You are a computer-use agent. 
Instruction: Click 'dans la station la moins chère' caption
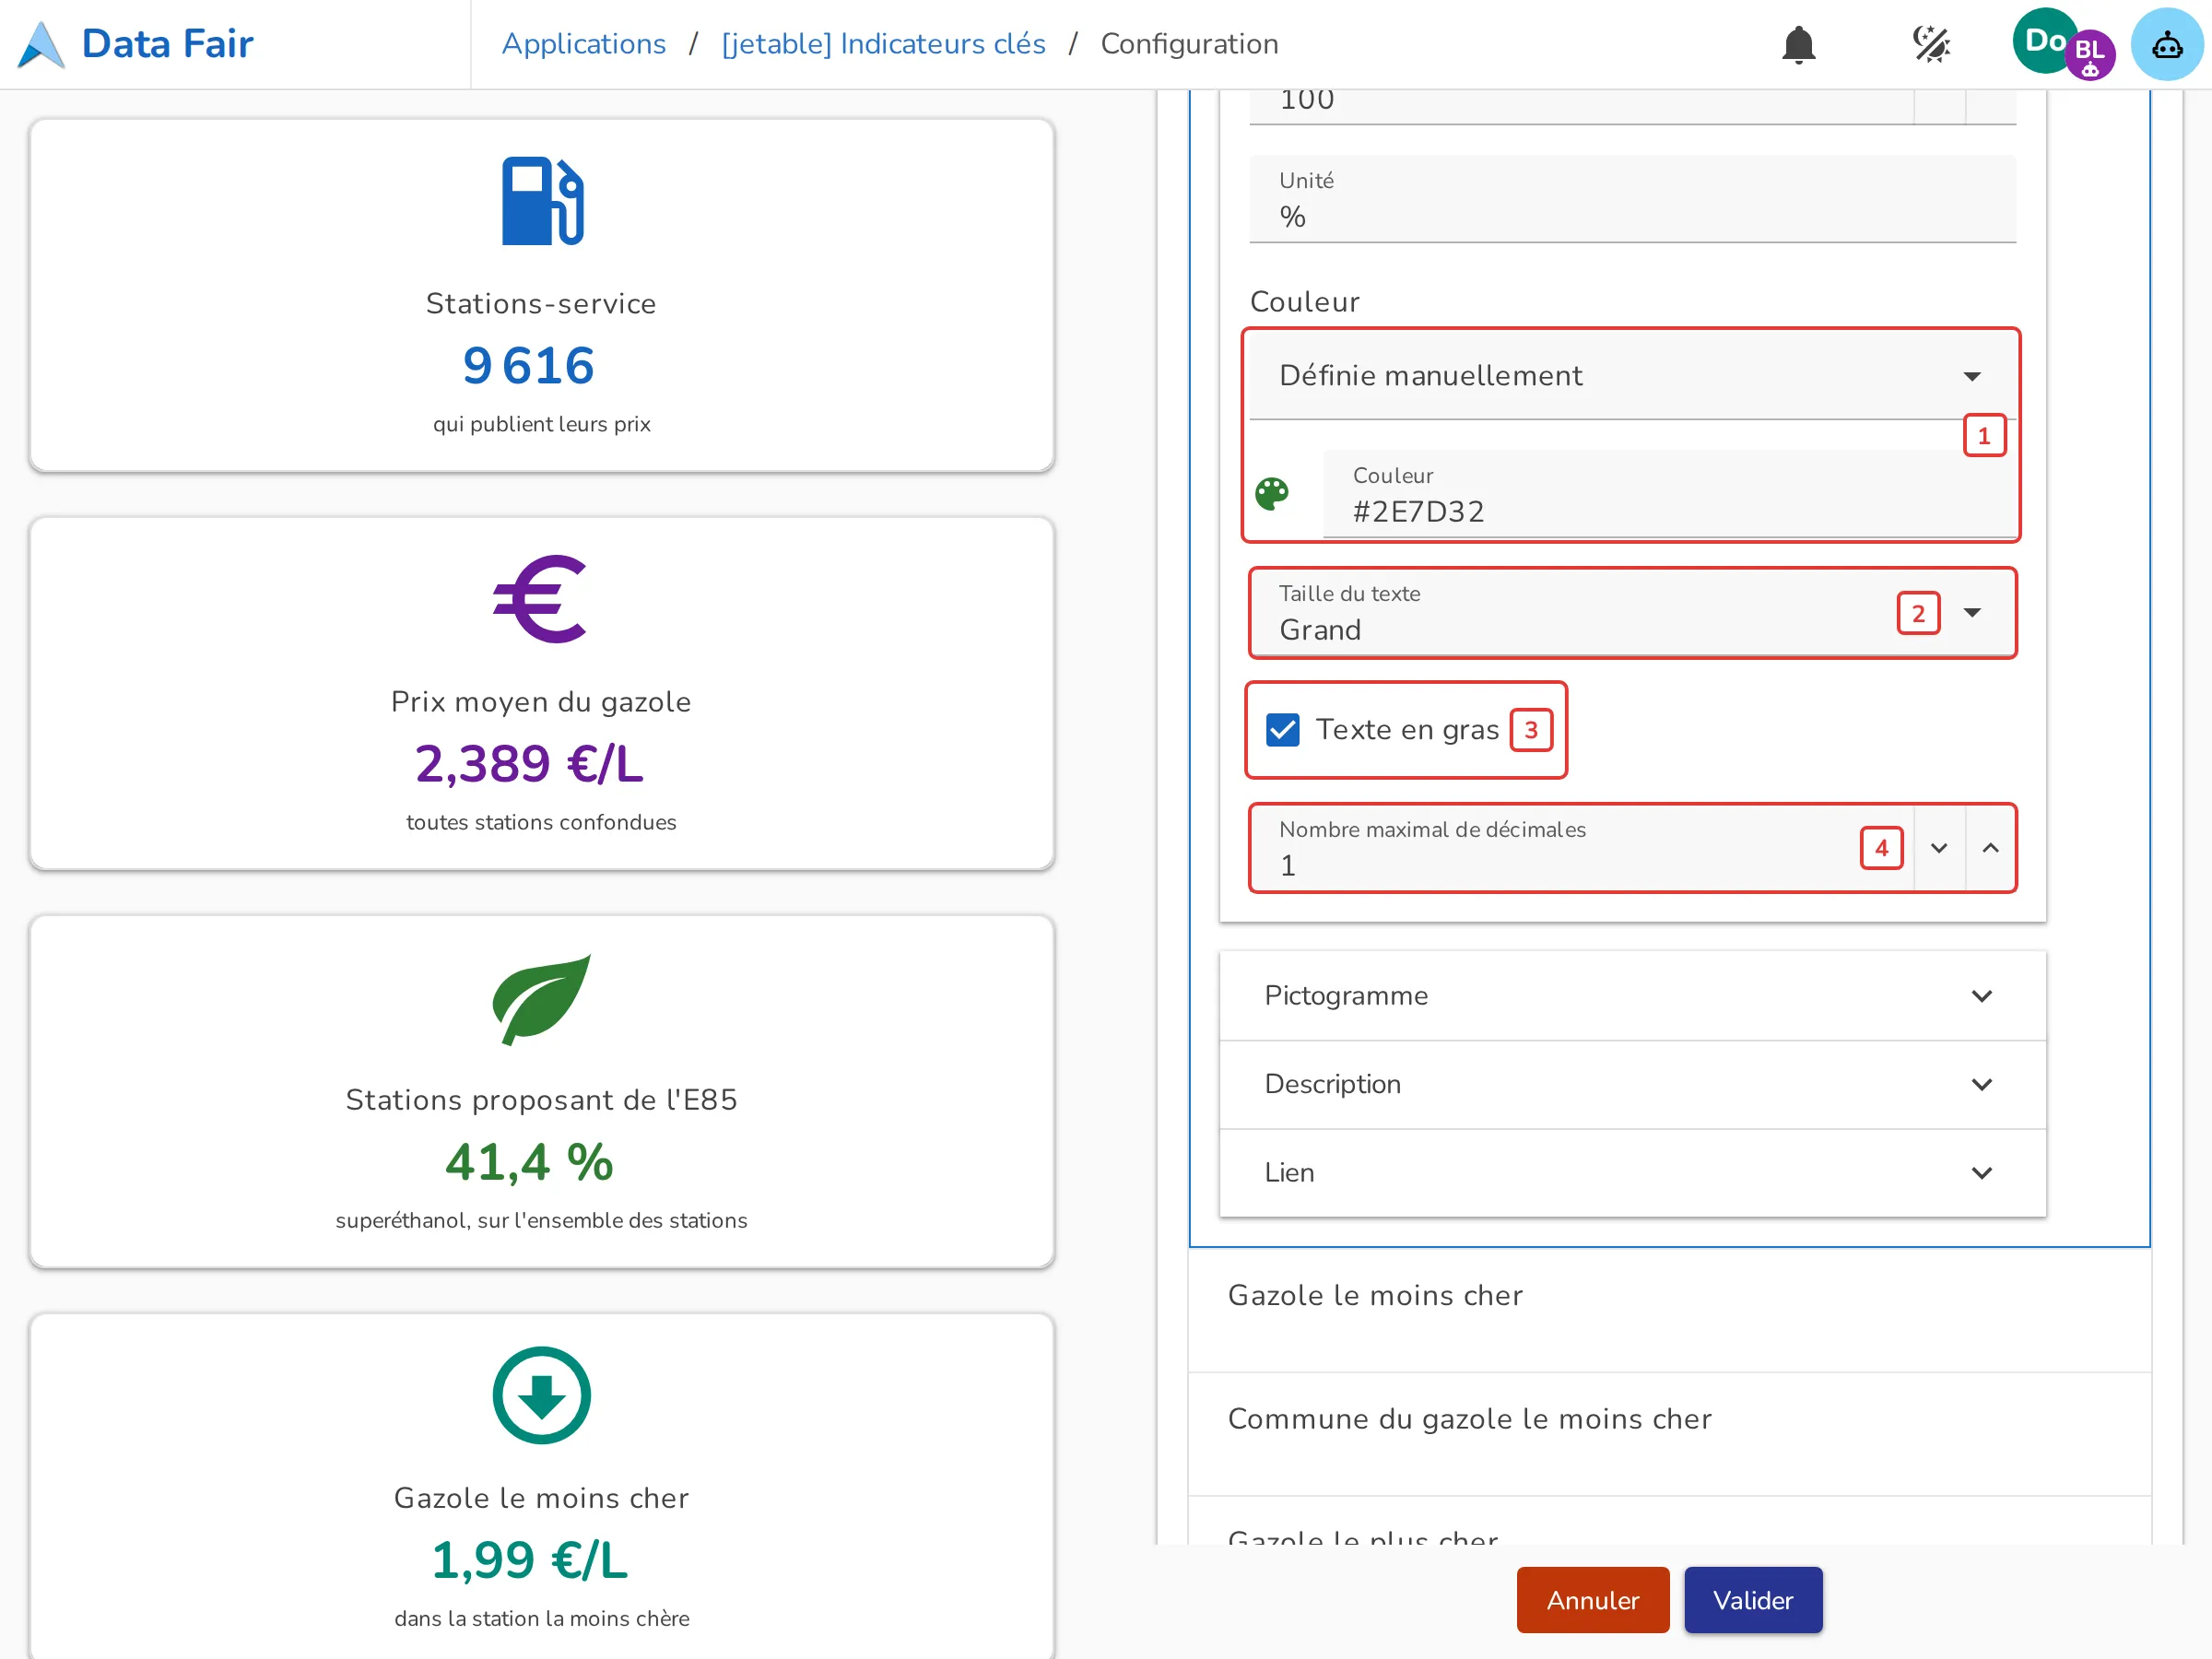[541, 1619]
